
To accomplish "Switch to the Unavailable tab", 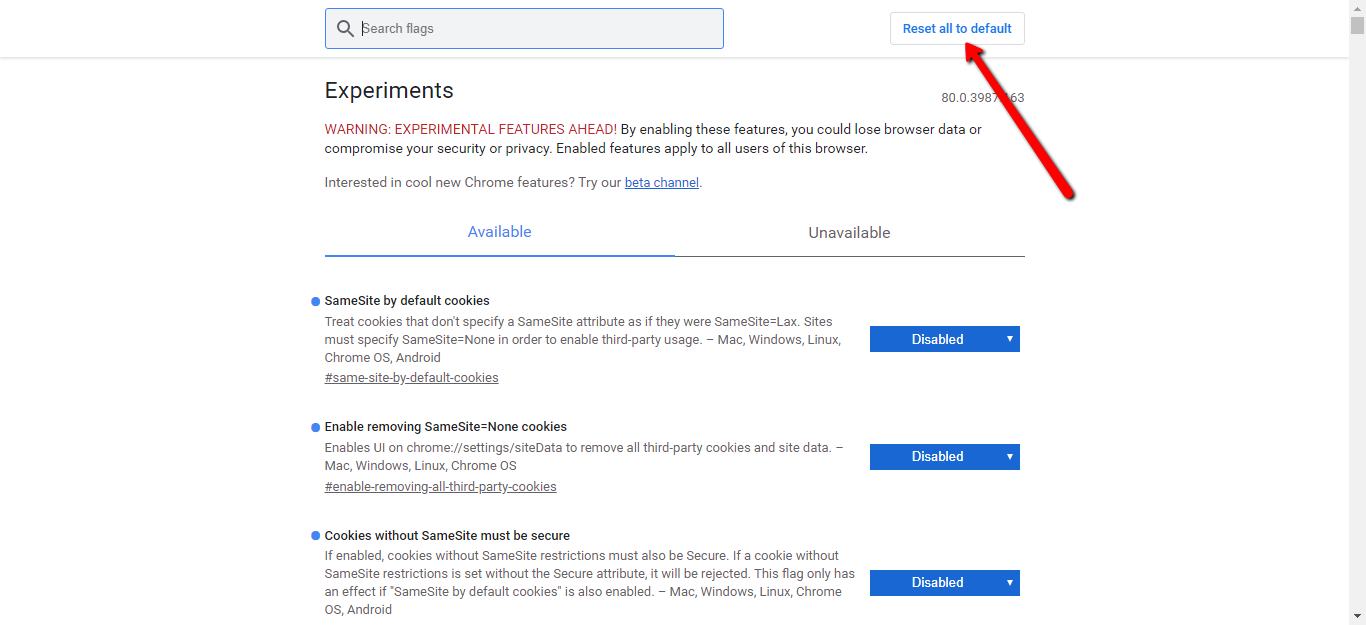I will [849, 233].
